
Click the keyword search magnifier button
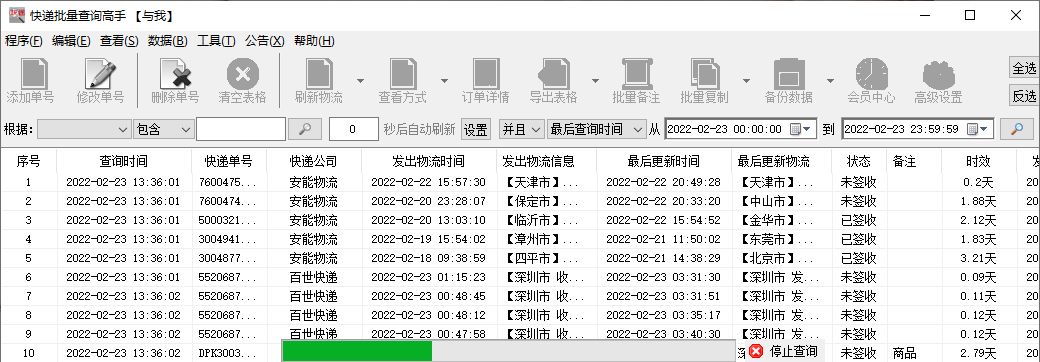click(x=305, y=129)
